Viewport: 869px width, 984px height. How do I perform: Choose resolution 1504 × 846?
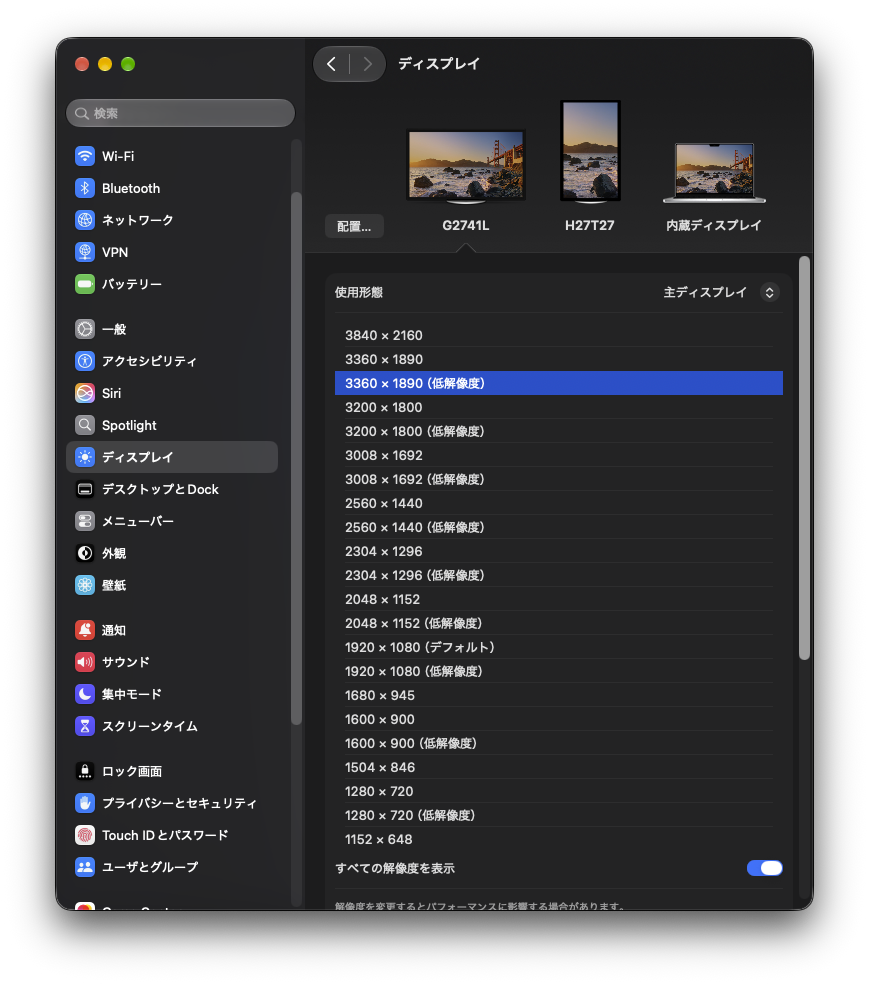click(x=558, y=767)
